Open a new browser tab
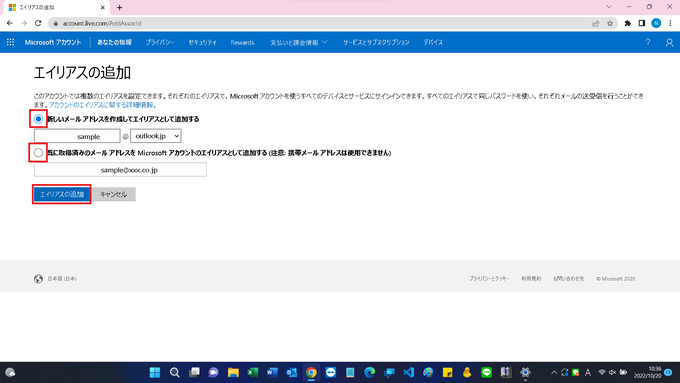Viewport: 680px width, 383px height. point(119,7)
